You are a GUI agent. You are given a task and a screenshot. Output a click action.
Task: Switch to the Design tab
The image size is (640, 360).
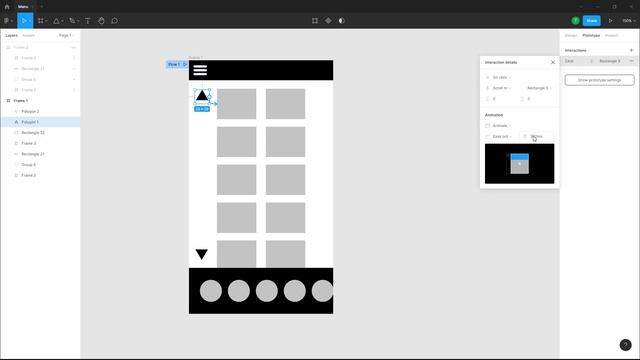click(571, 36)
